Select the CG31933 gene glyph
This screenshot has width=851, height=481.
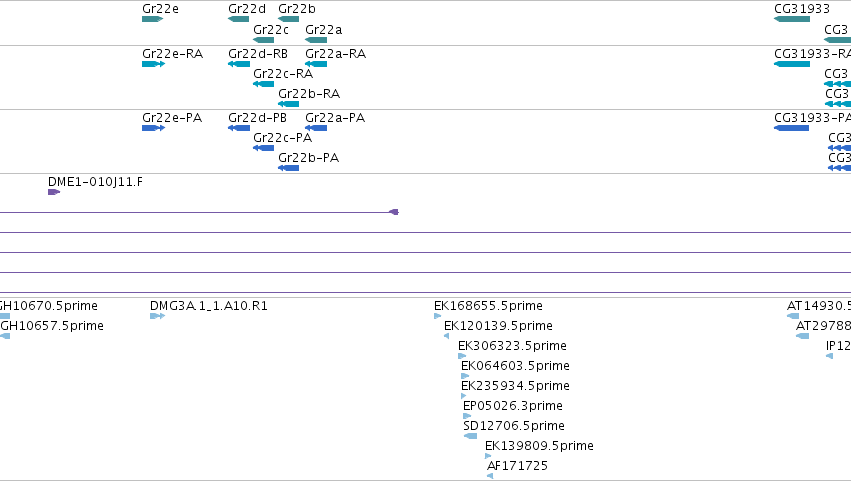pos(792,19)
